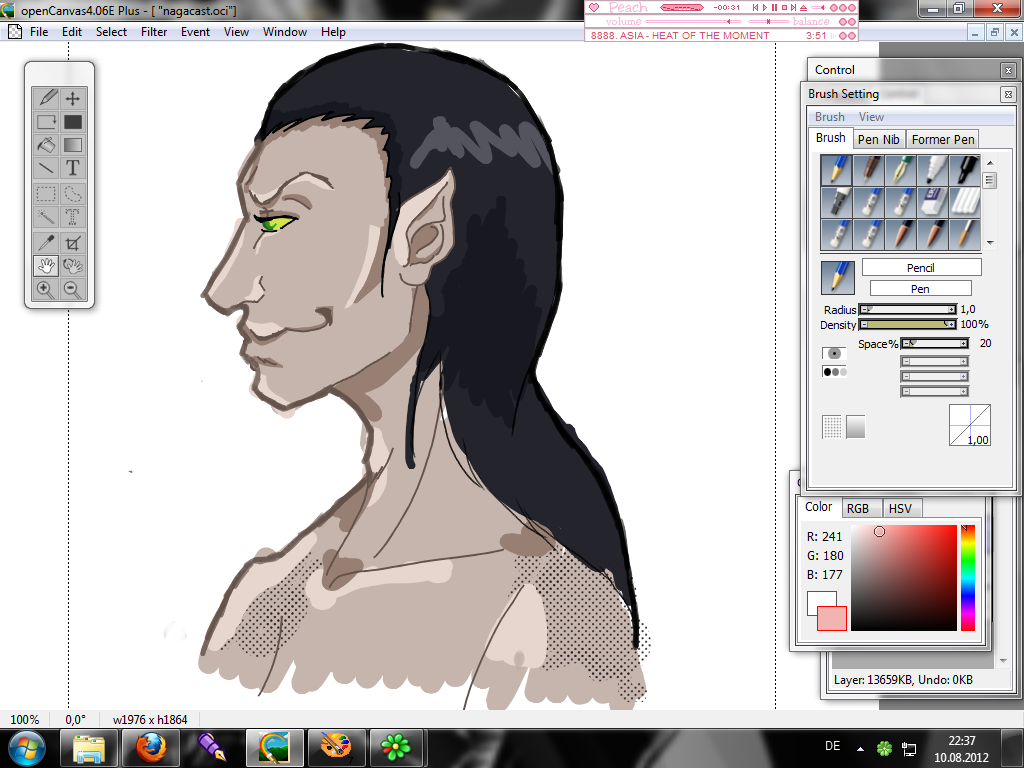Select the outline Rectangle drawing tool
The height and width of the screenshot is (768, 1024).
(x=46, y=121)
